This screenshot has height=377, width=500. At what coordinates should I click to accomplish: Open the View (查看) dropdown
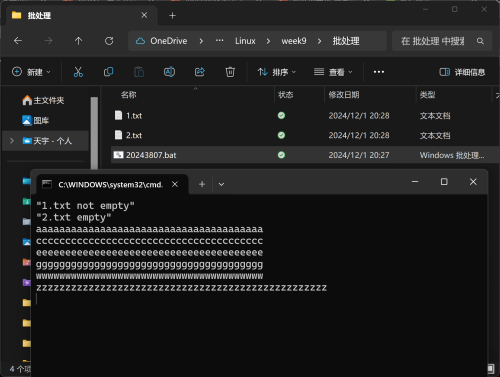[x=333, y=72]
